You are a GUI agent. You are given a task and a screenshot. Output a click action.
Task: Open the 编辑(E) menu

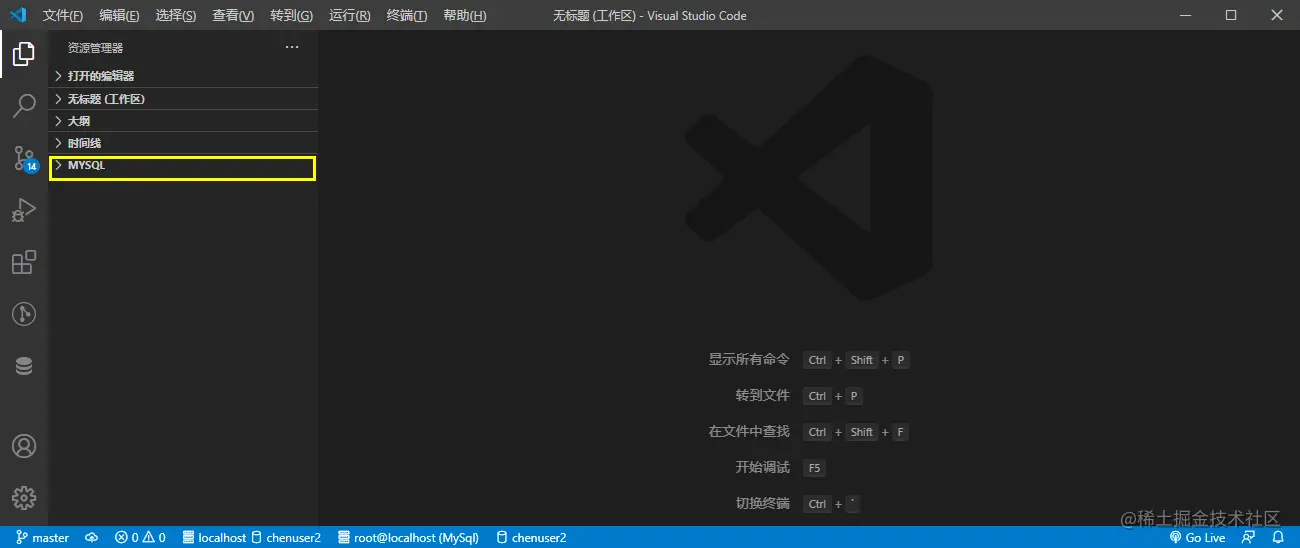(x=119, y=15)
